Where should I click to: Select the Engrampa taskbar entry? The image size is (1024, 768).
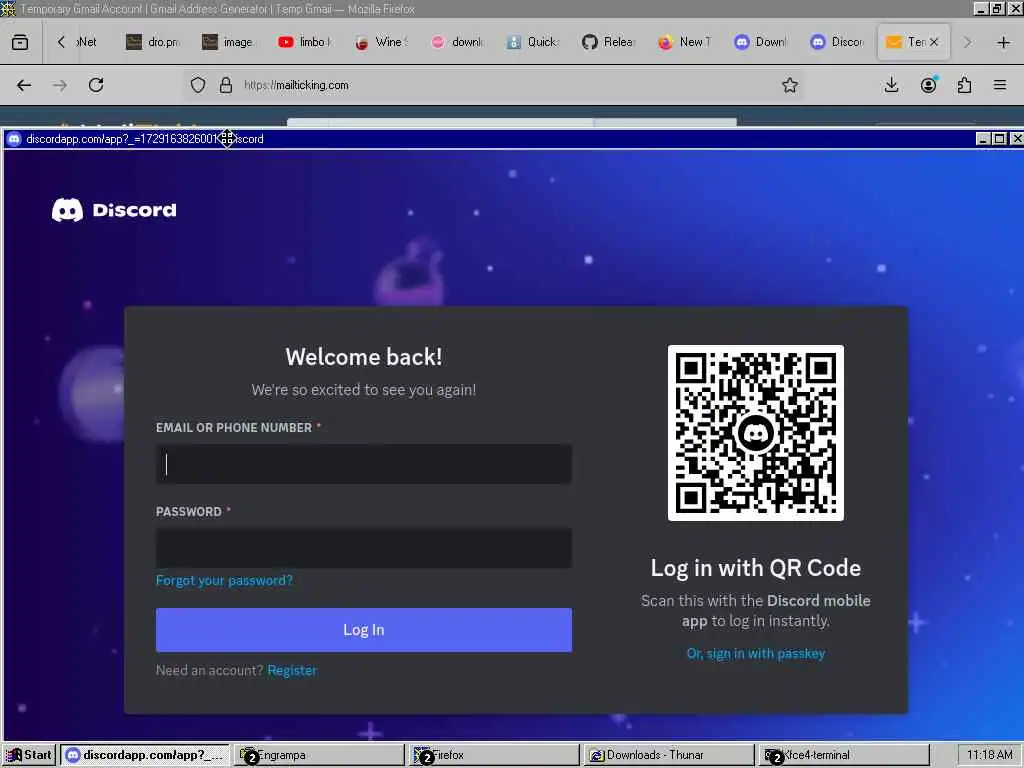(319, 755)
